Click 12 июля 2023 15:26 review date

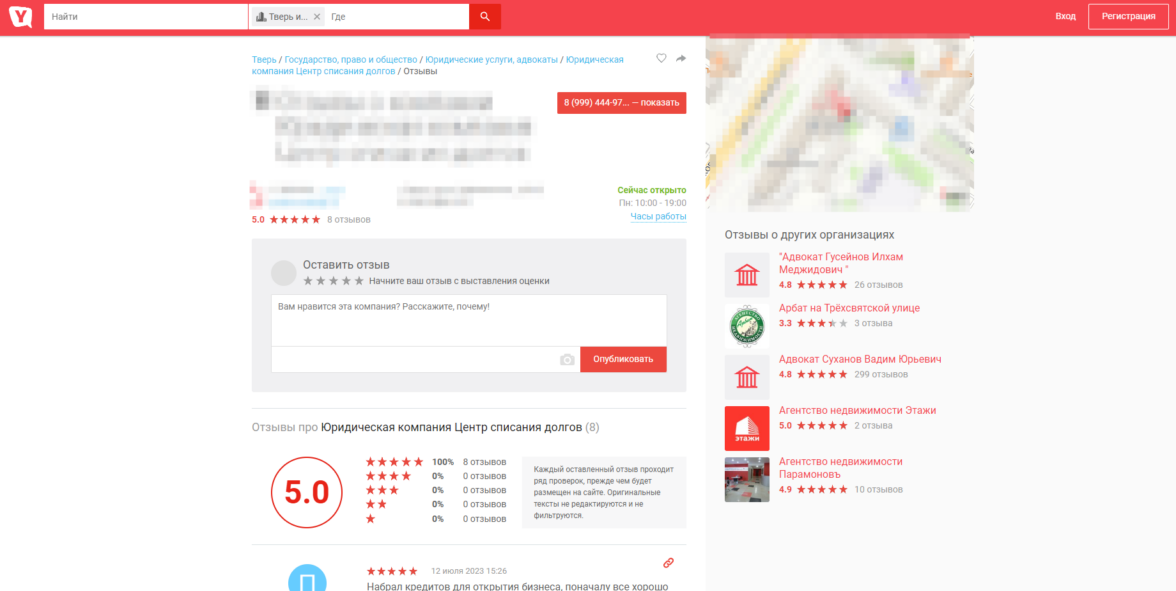(x=469, y=572)
